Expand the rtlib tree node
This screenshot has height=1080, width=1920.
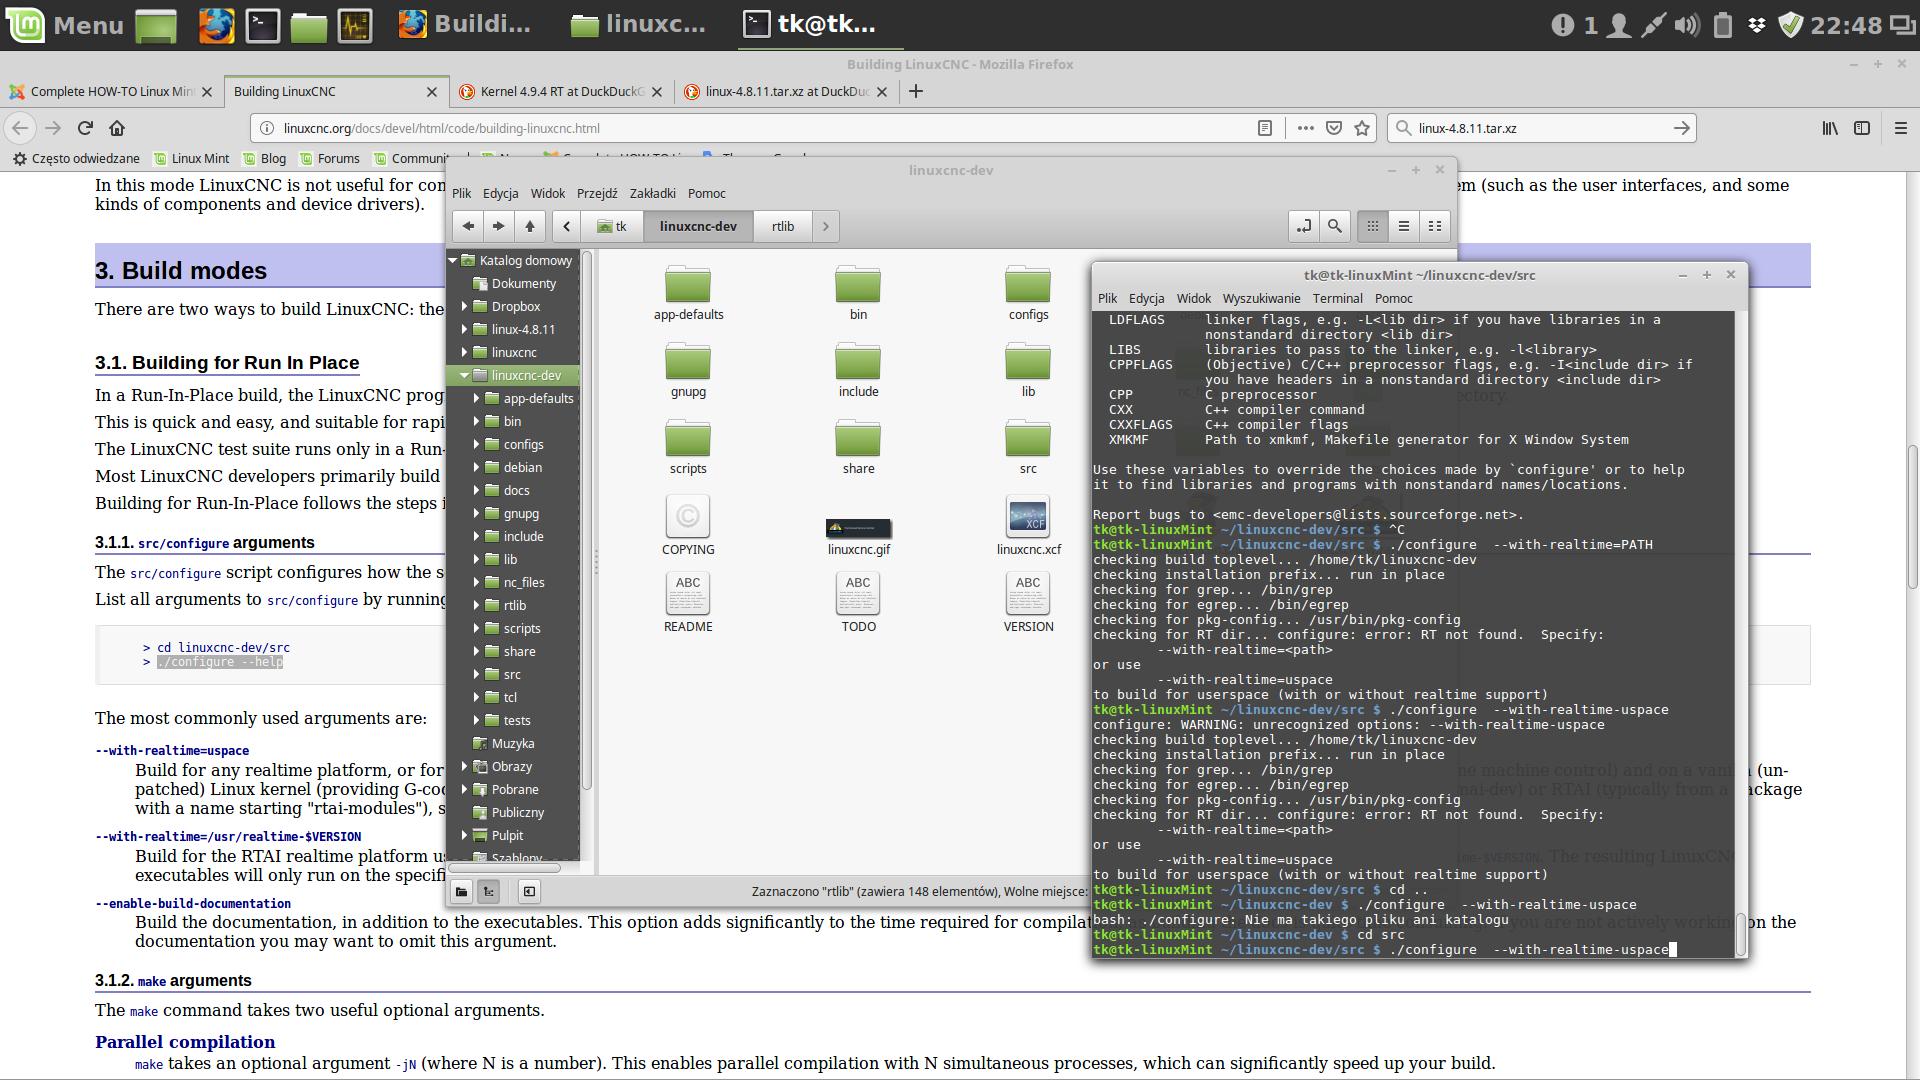point(477,605)
